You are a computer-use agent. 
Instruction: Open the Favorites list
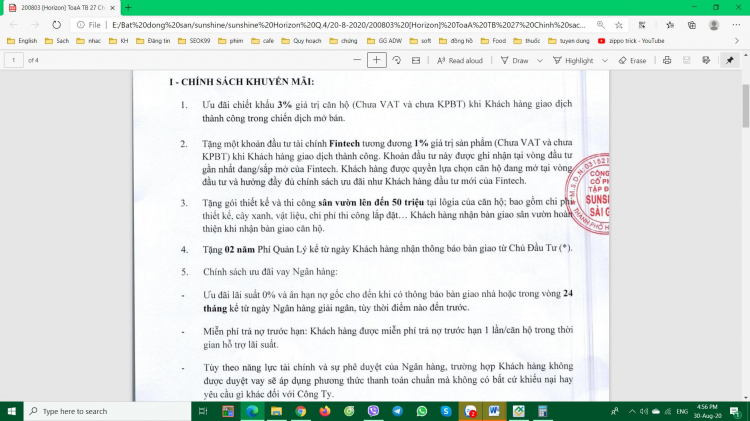tap(670, 25)
